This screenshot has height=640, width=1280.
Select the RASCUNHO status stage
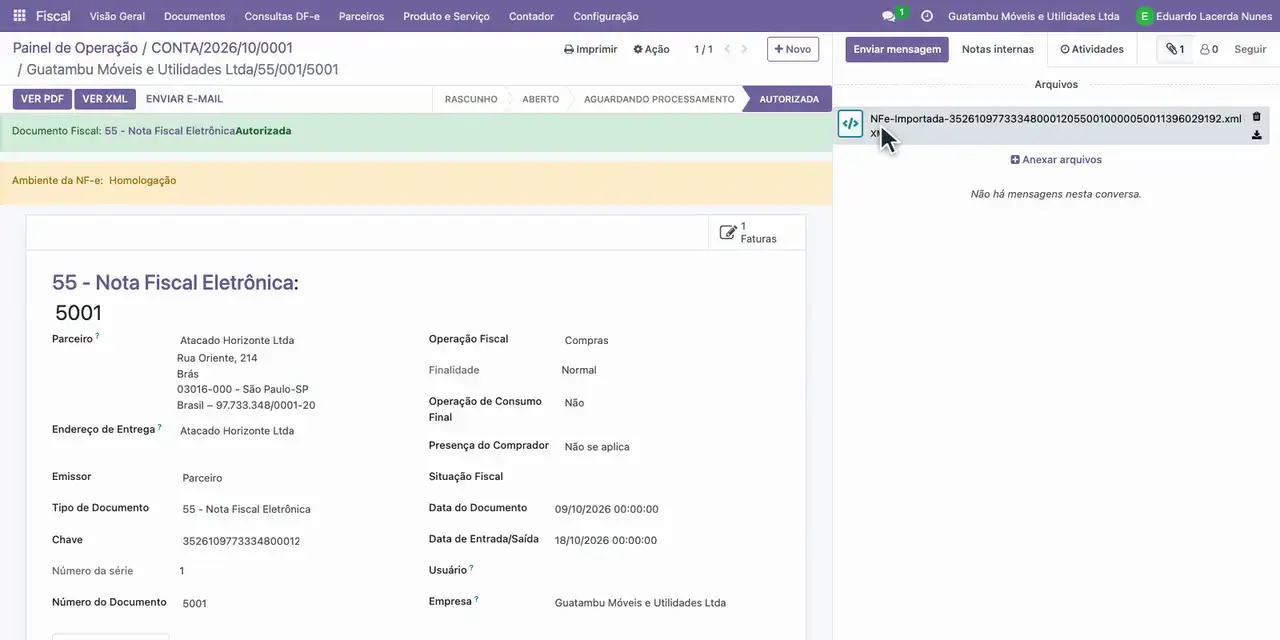(471, 99)
